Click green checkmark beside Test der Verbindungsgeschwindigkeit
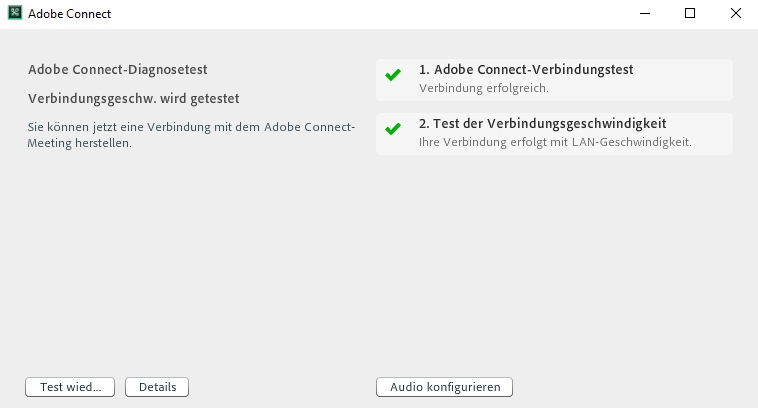758x408 pixels. [393, 130]
